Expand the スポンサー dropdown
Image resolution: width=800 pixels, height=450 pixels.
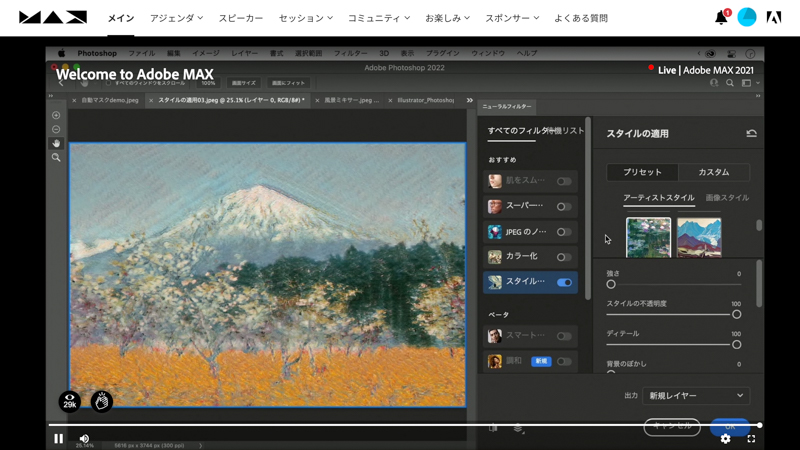512,18
